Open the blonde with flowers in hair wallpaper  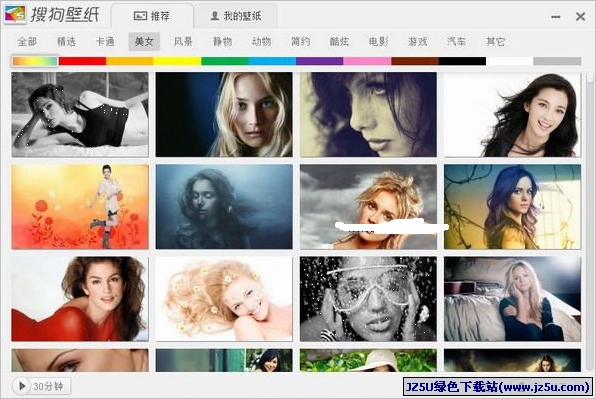[224, 299]
